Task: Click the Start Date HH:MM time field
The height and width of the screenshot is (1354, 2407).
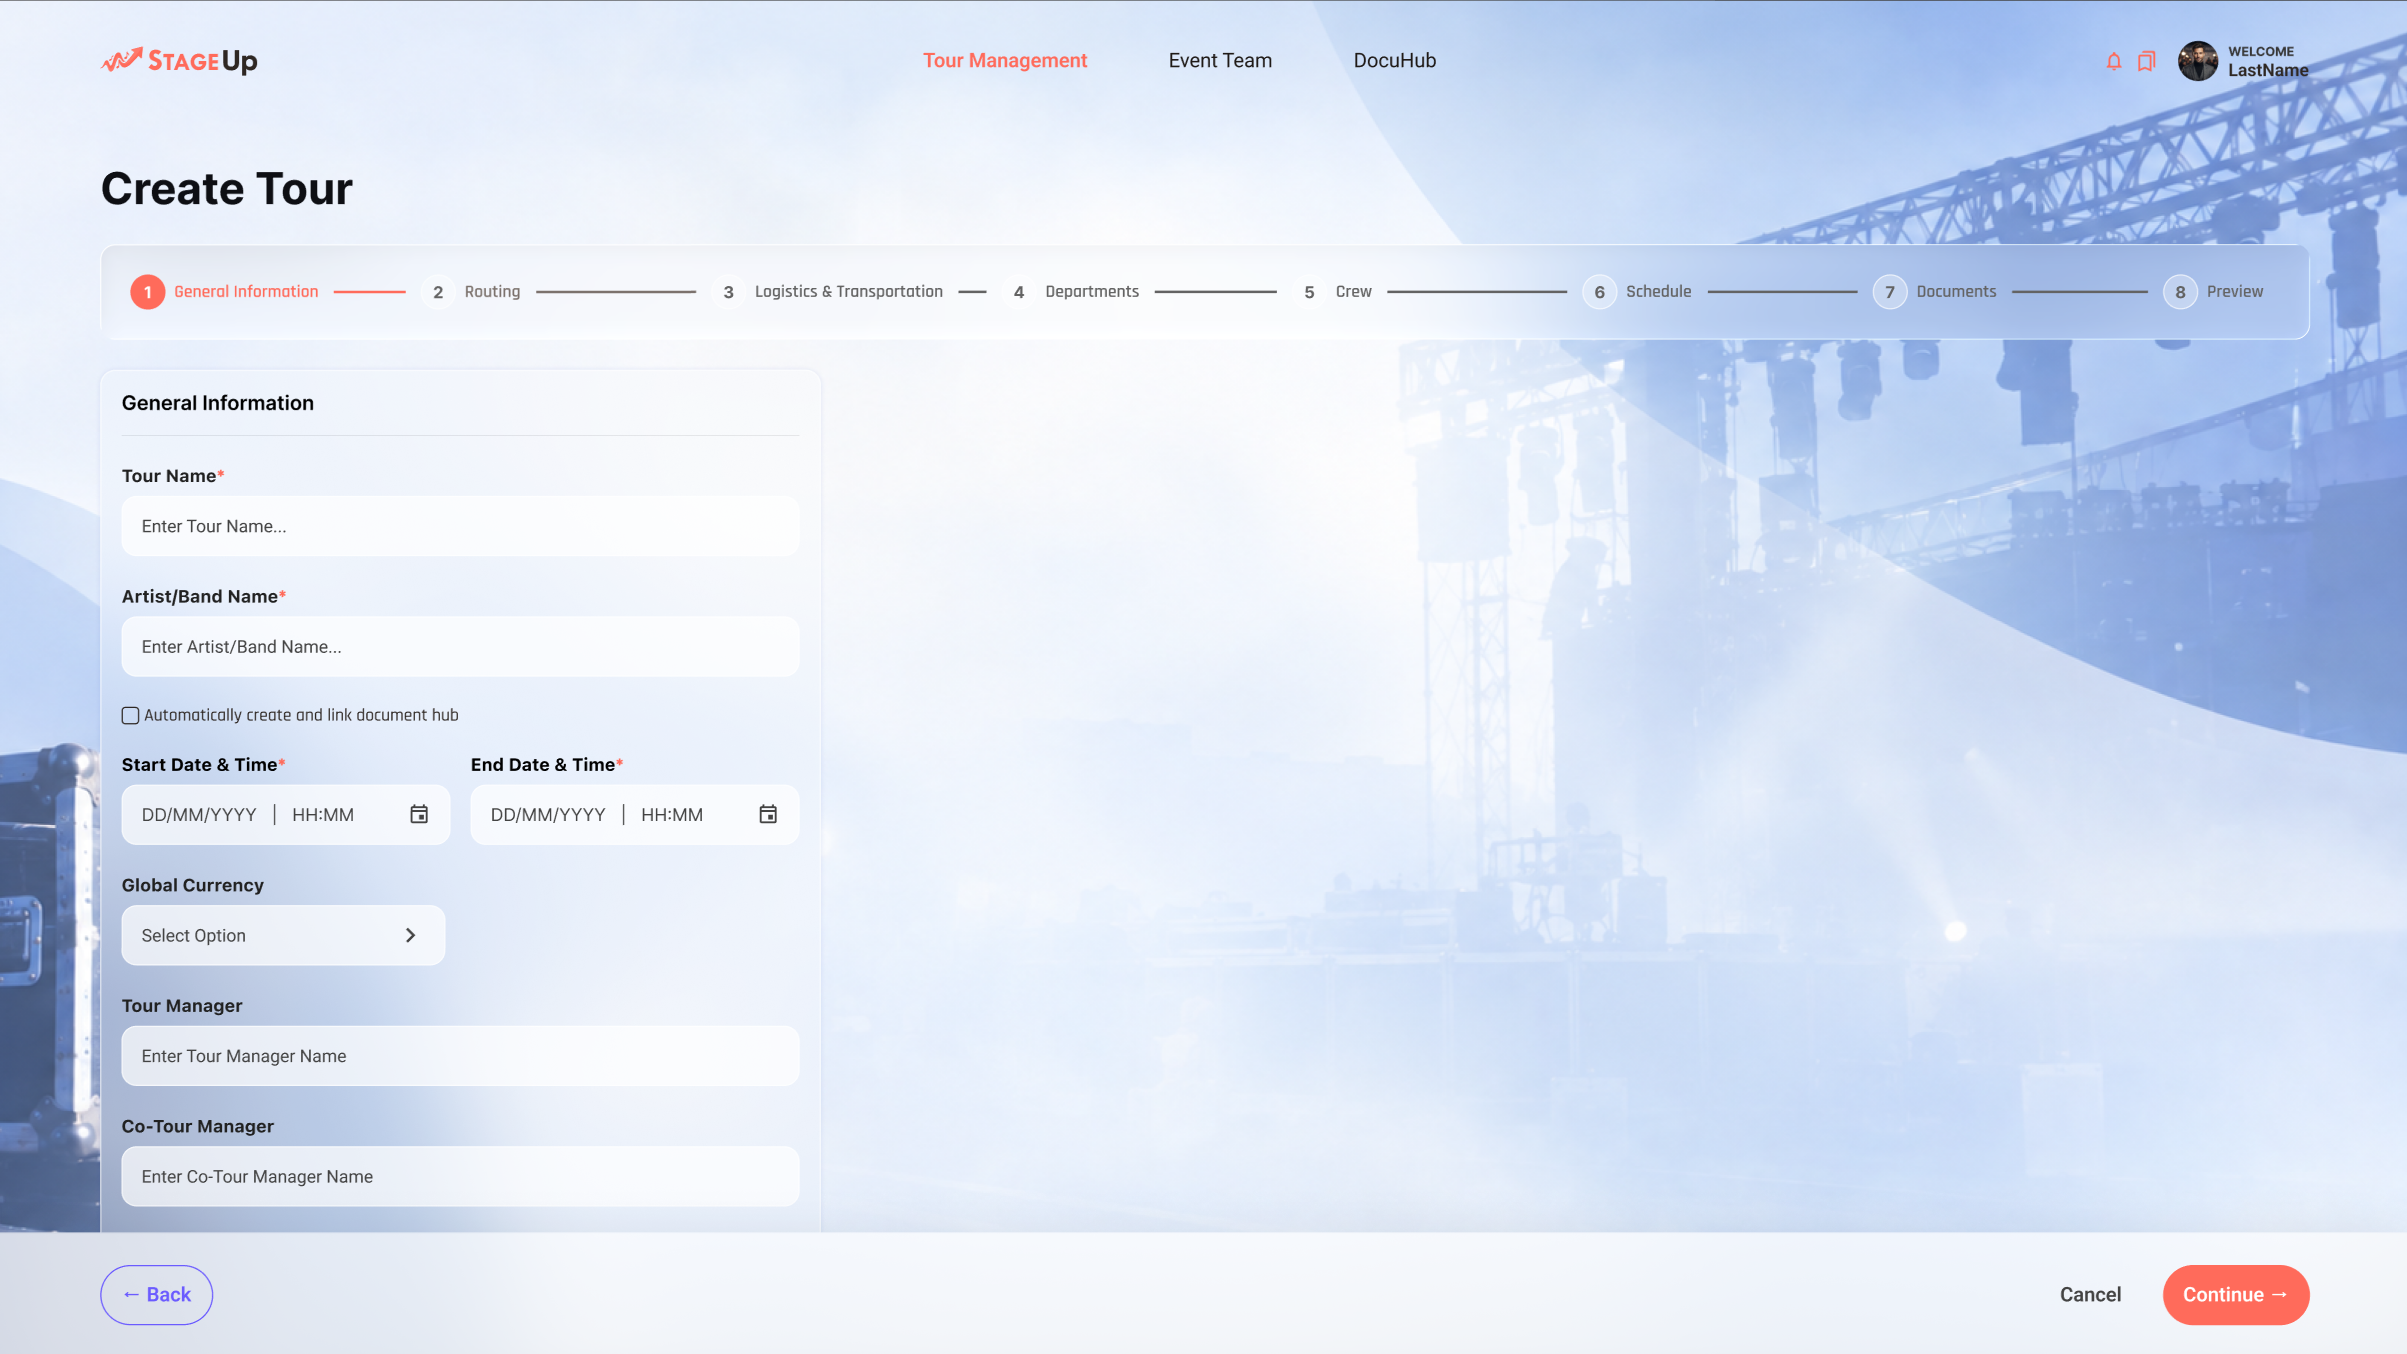Action: click(x=323, y=814)
